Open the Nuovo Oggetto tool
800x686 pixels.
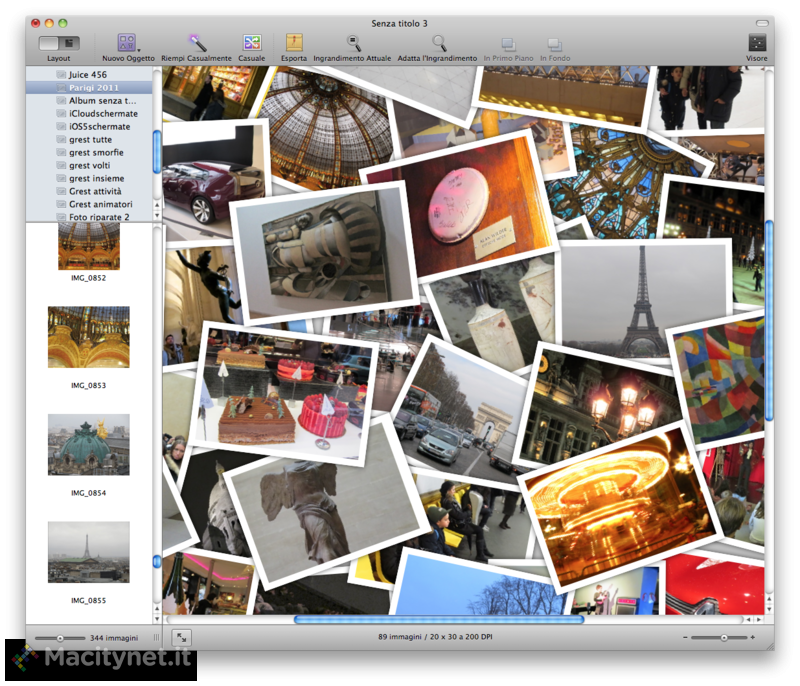coord(126,43)
